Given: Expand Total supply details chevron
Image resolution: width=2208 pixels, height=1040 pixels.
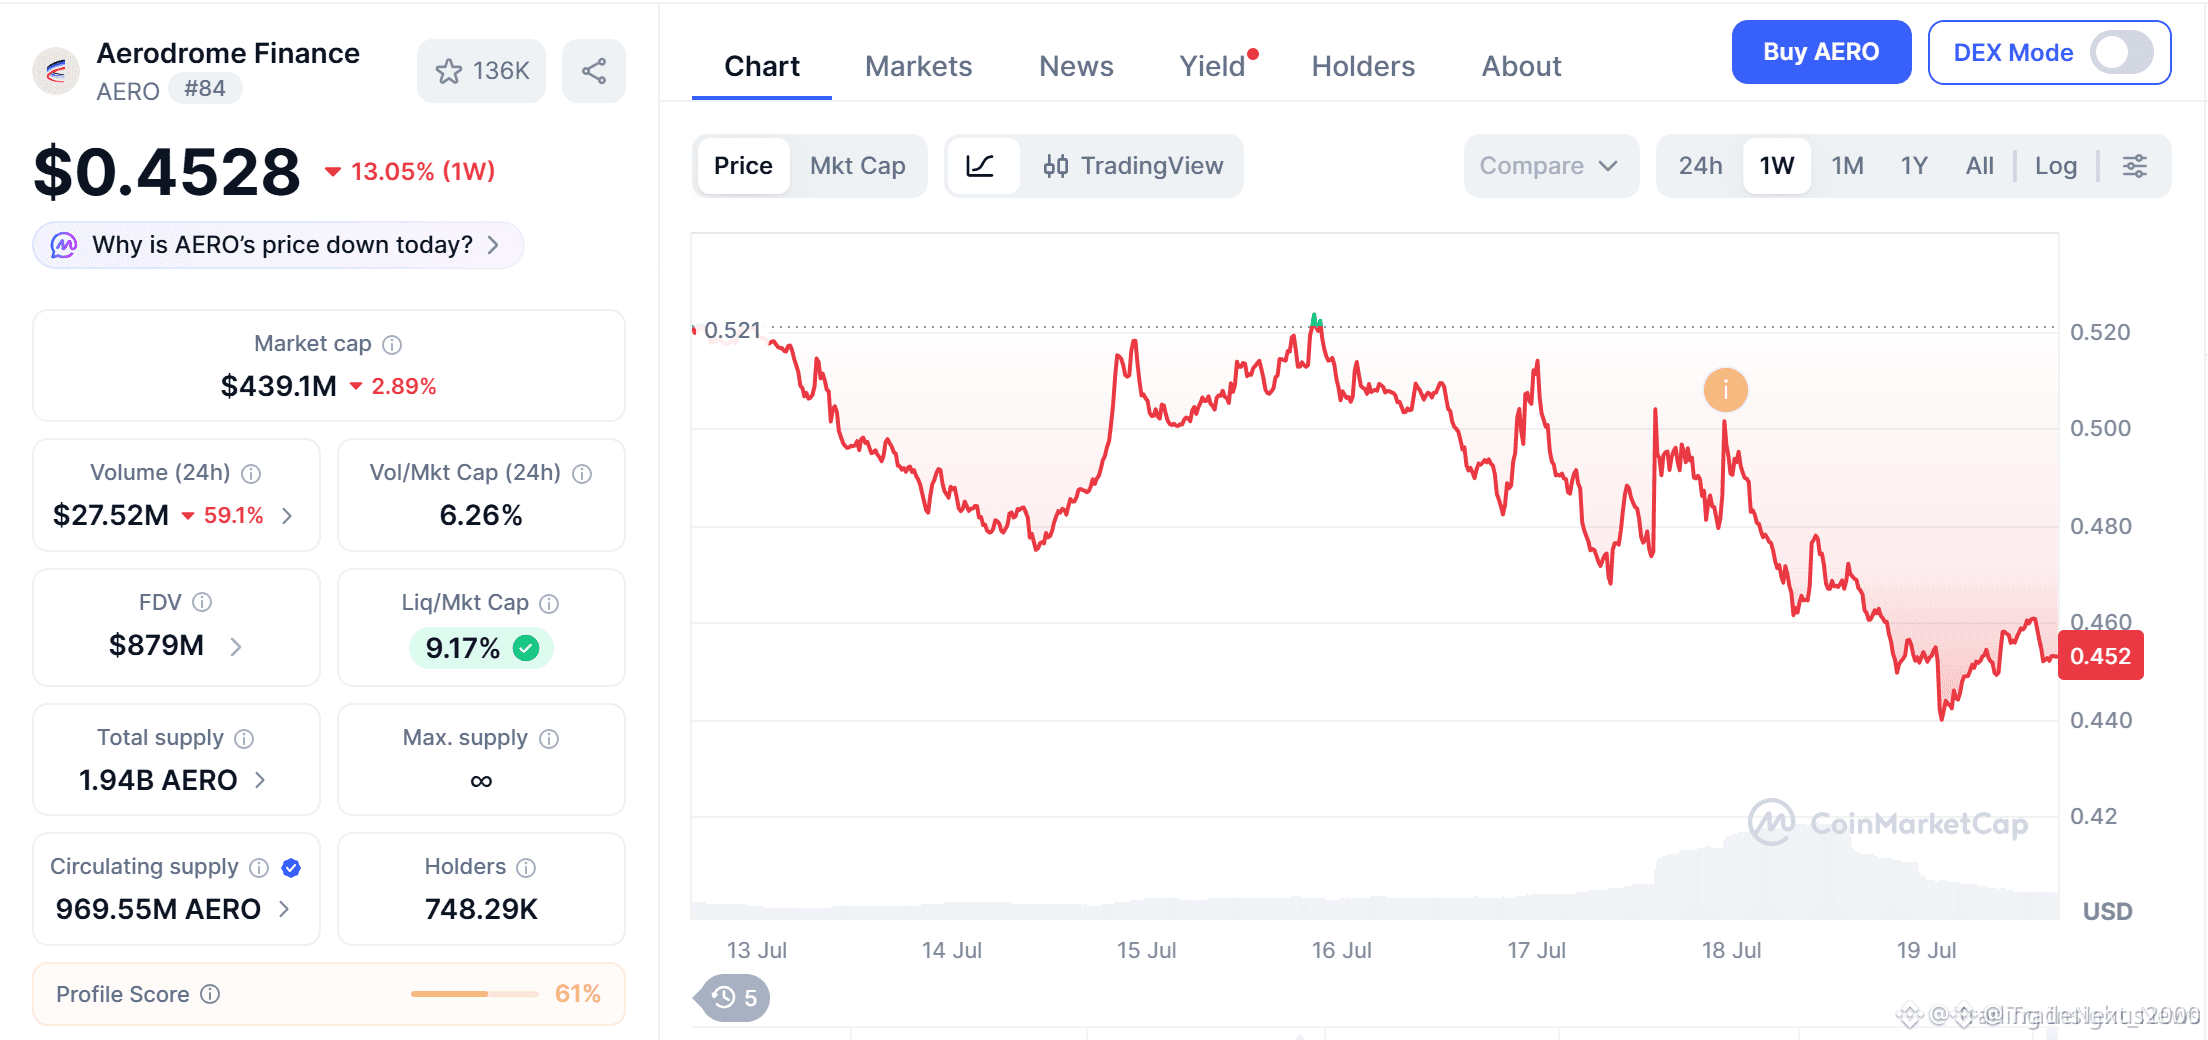Looking at the screenshot, I should [260, 780].
